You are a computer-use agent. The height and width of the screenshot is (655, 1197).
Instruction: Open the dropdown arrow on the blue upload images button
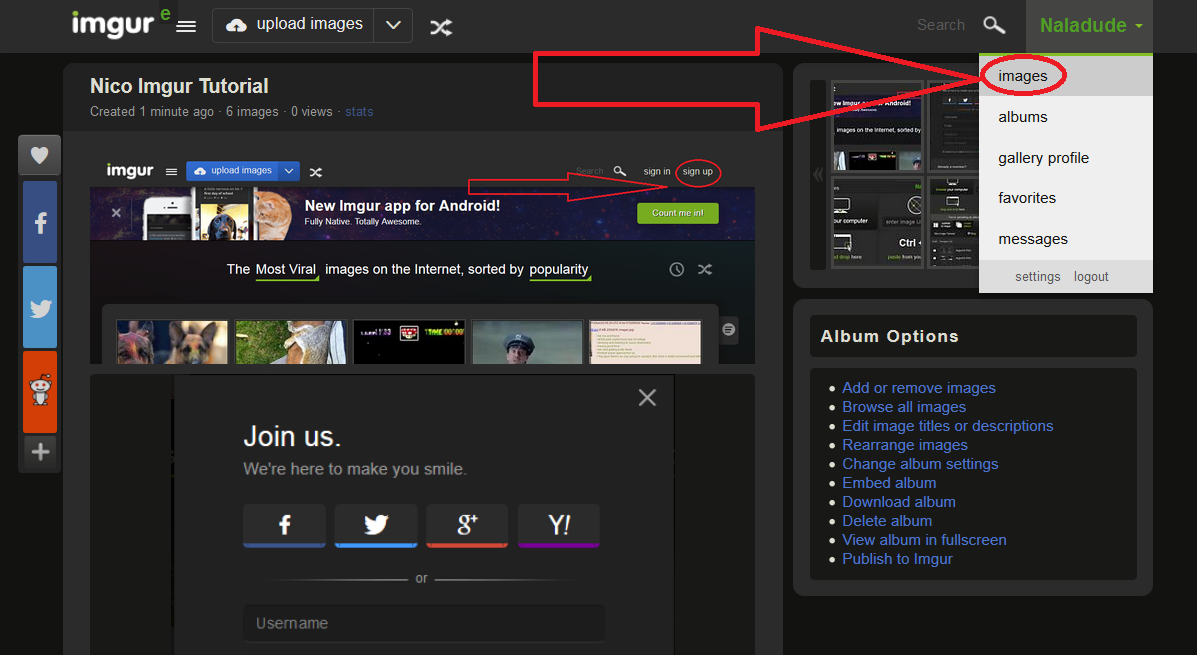point(289,171)
